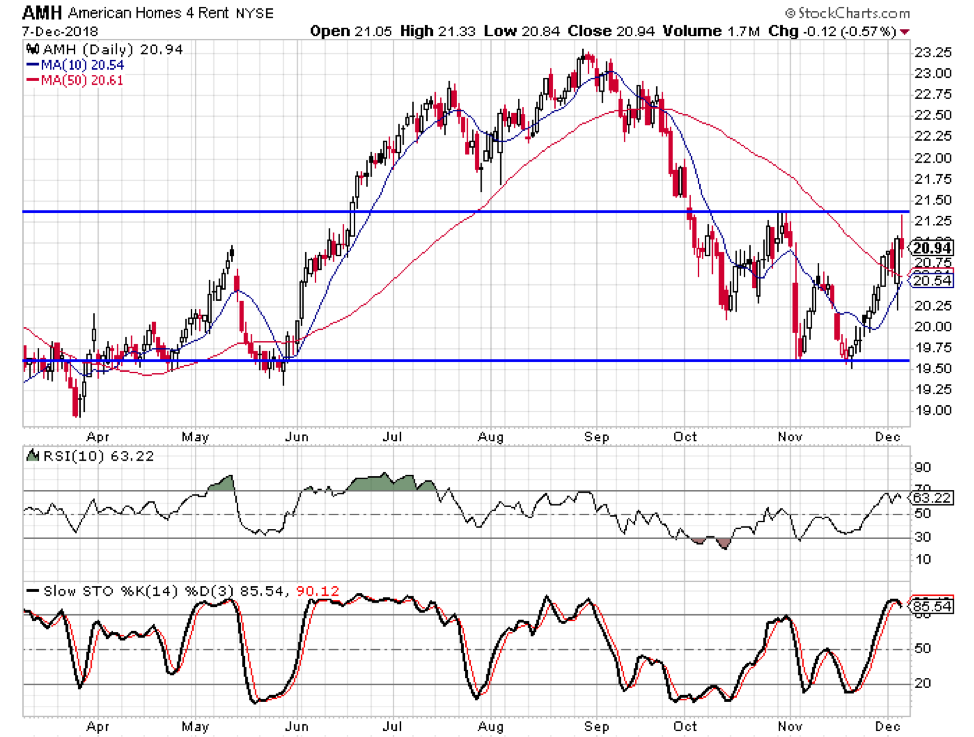
Task: Click the 7-Dec-2018 date label
Action: click(x=60, y=31)
